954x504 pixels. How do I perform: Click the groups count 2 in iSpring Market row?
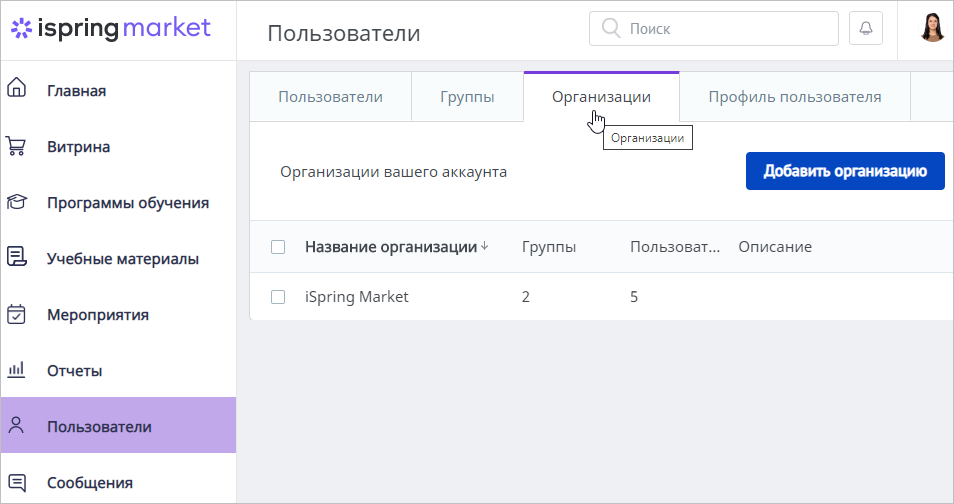pyautogui.click(x=526, y=296)
